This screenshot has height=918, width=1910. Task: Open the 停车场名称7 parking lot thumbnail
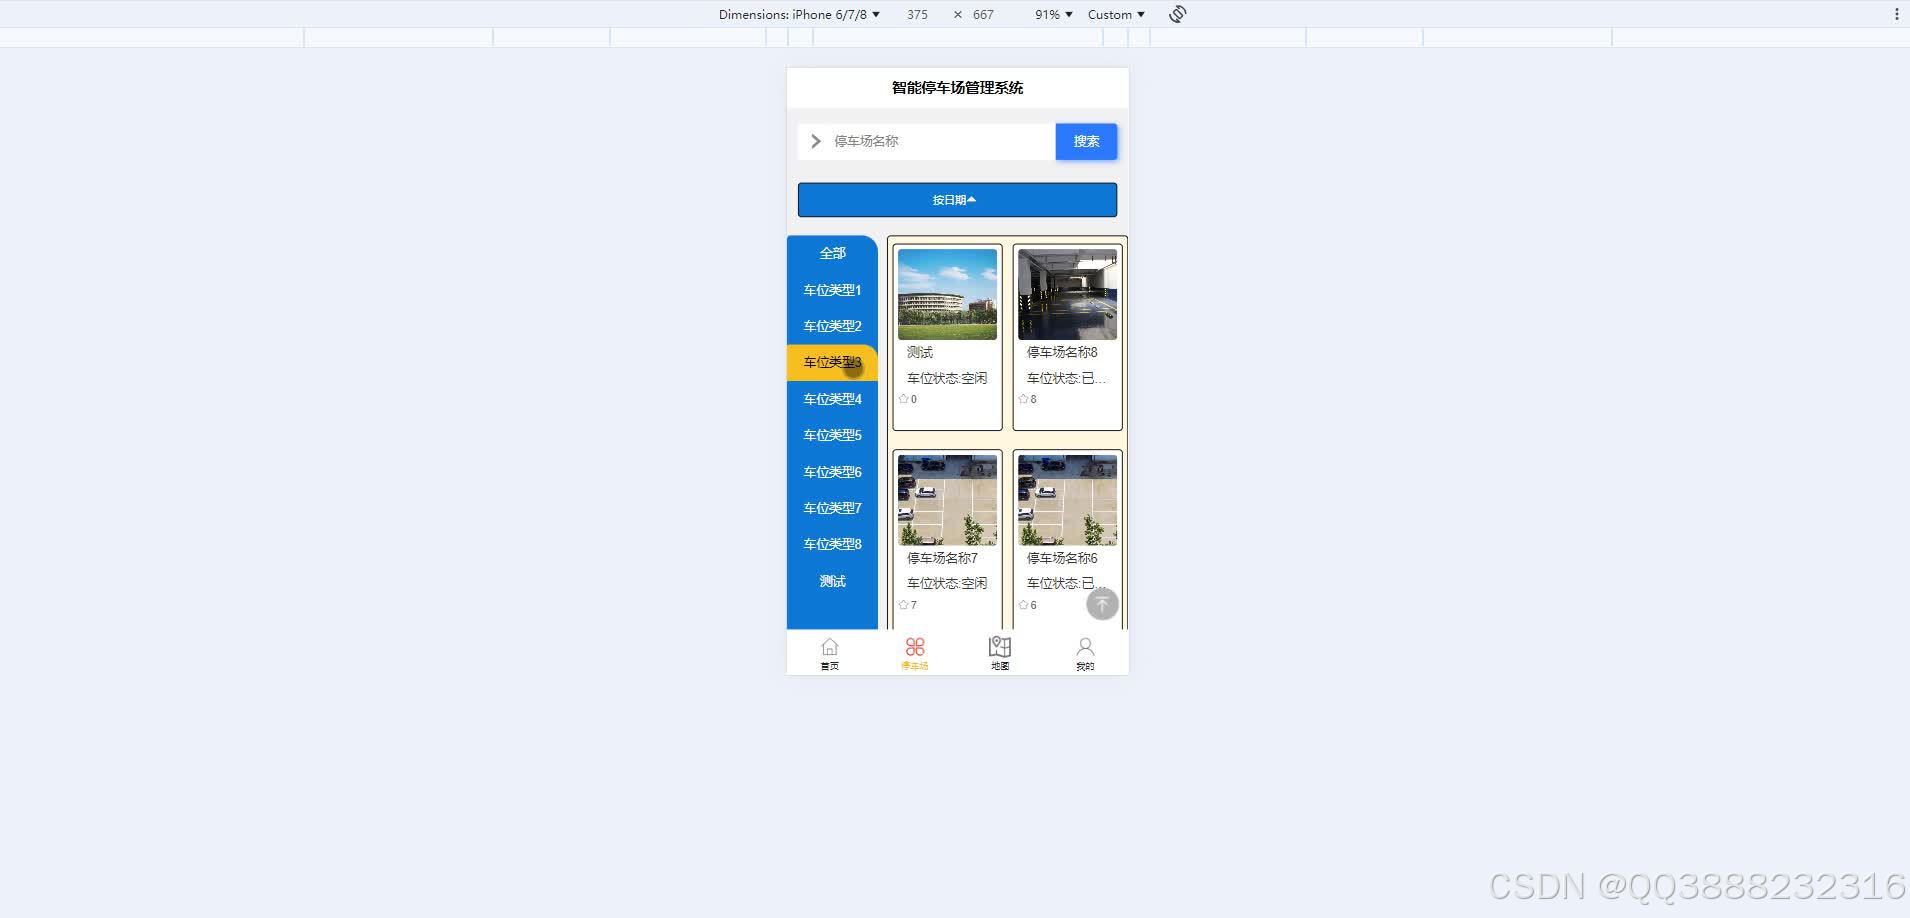pos(947,500)
